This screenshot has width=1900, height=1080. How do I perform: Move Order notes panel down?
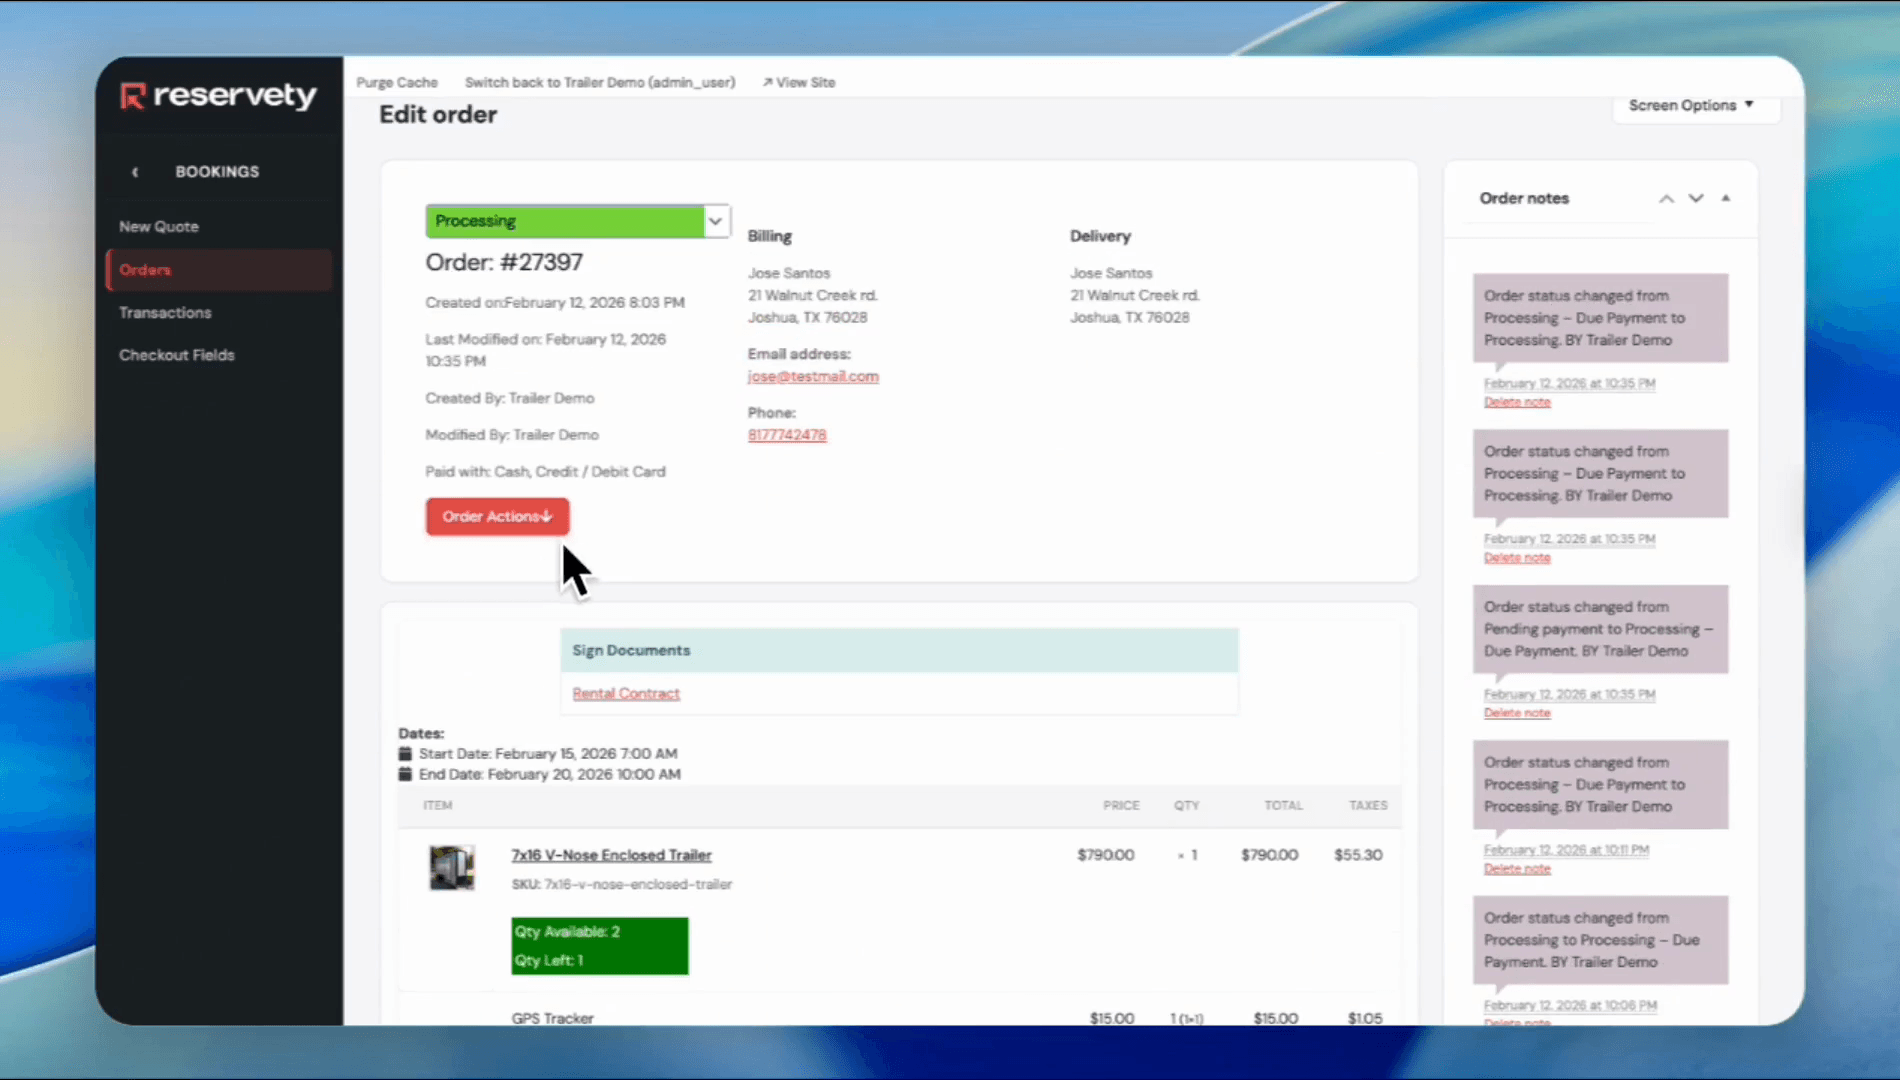pos(1696,199)
